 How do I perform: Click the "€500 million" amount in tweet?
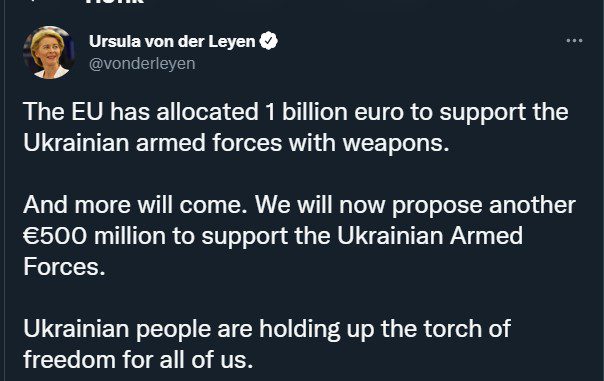[94, 236]
